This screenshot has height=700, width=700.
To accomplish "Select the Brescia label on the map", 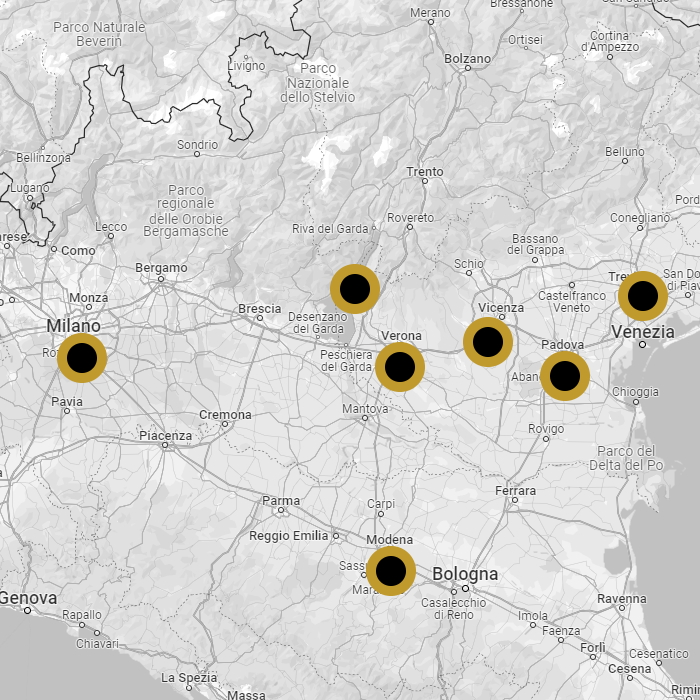I will (x=259, y=309).
